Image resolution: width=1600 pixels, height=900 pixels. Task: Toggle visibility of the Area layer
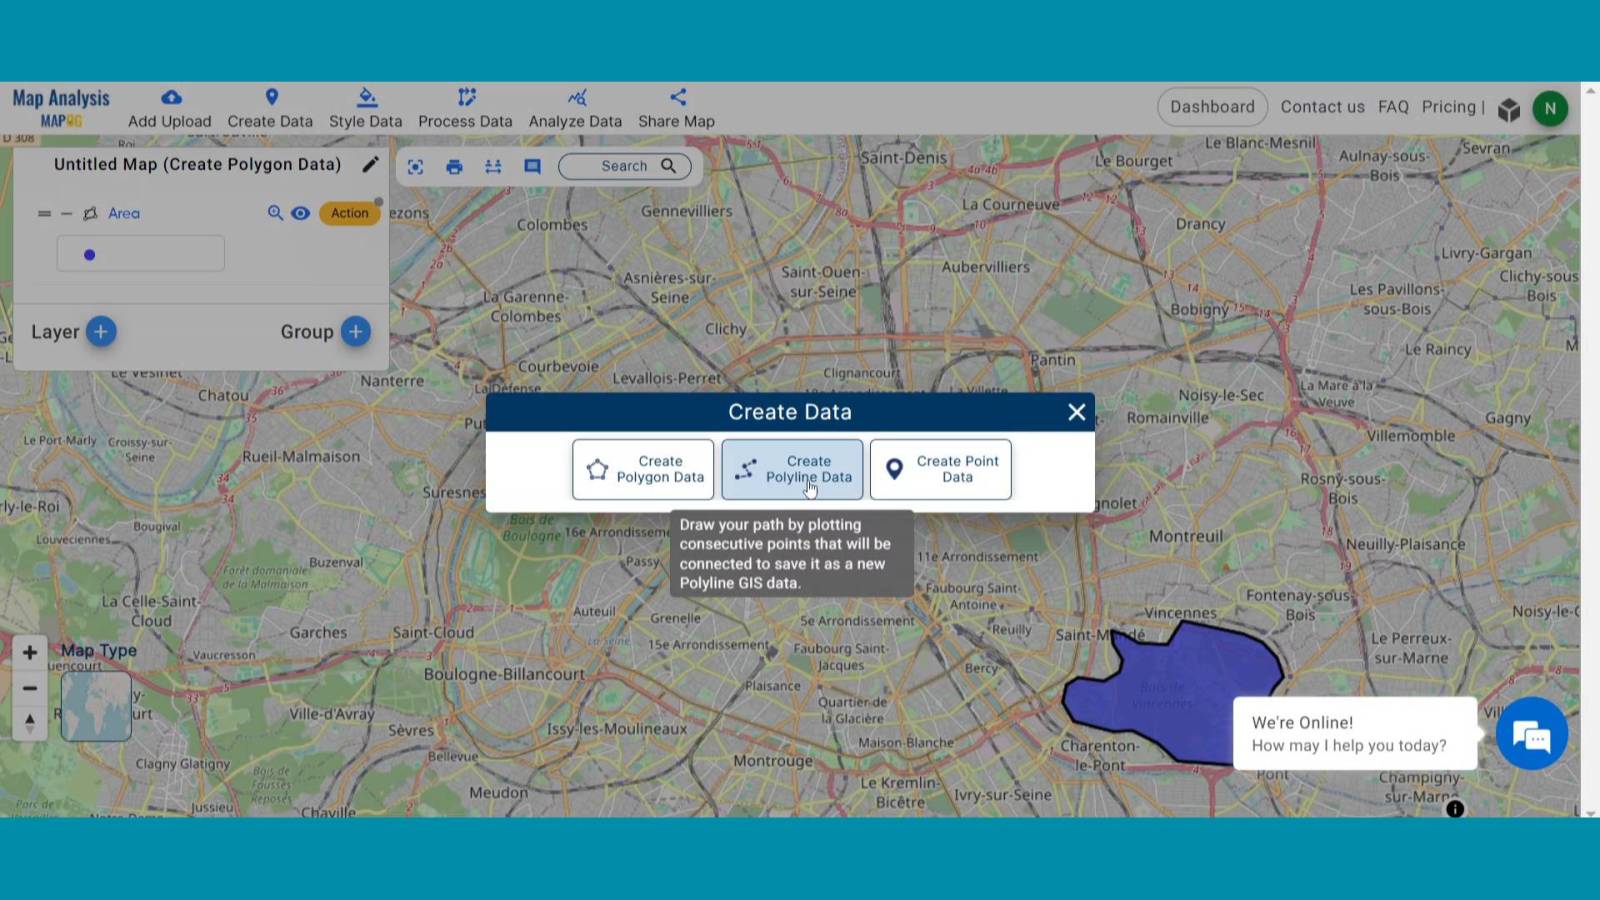[x=300, y=213]
